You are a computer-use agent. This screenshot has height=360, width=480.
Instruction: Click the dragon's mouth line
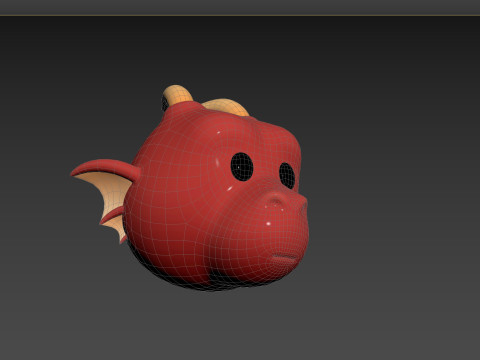tap(285, 257)
